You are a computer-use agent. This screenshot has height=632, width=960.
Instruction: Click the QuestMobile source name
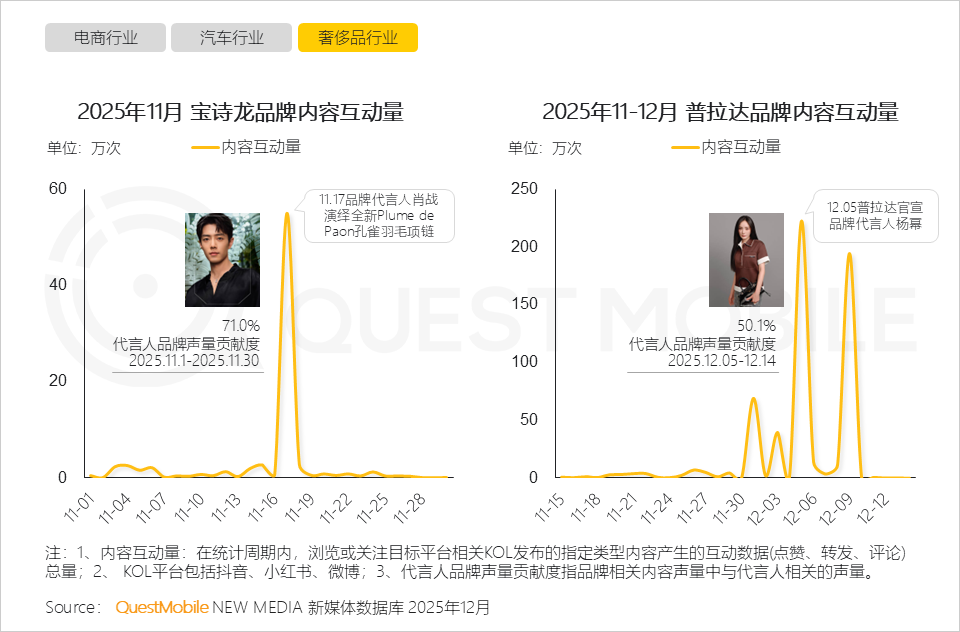pos(162,607)
